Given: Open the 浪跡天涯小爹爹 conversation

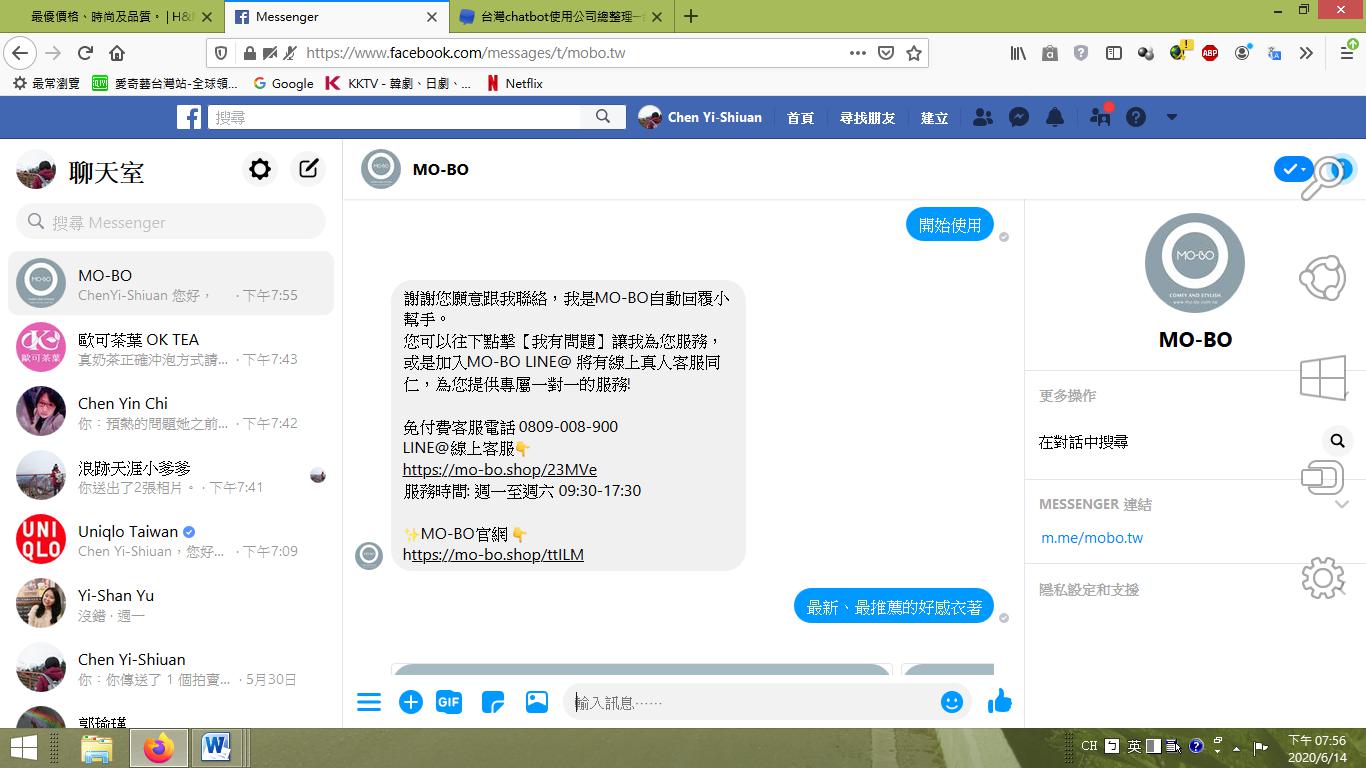Looking at the screenshot, I should click(171, 476).
